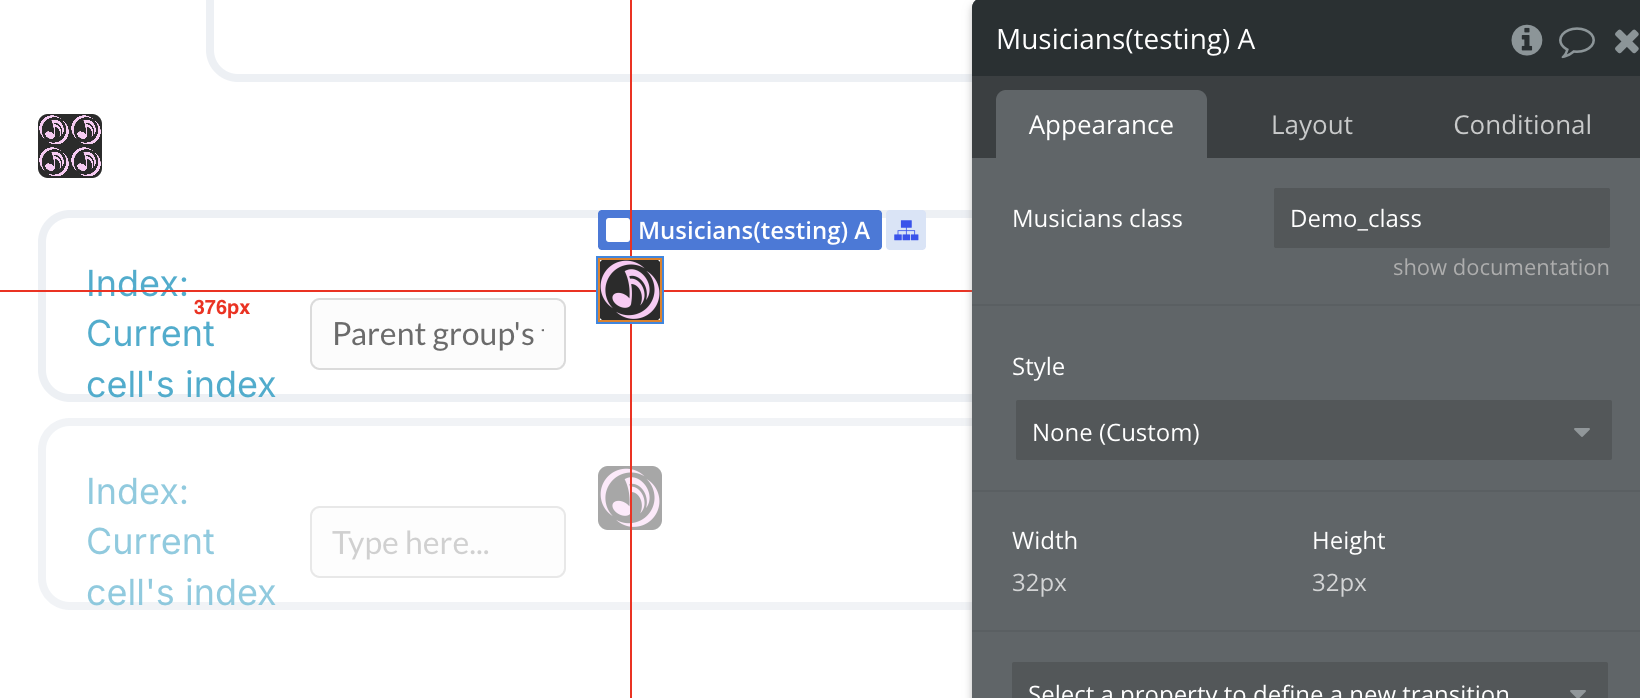Click the comment speech bubble icon

pos(1576,41)
